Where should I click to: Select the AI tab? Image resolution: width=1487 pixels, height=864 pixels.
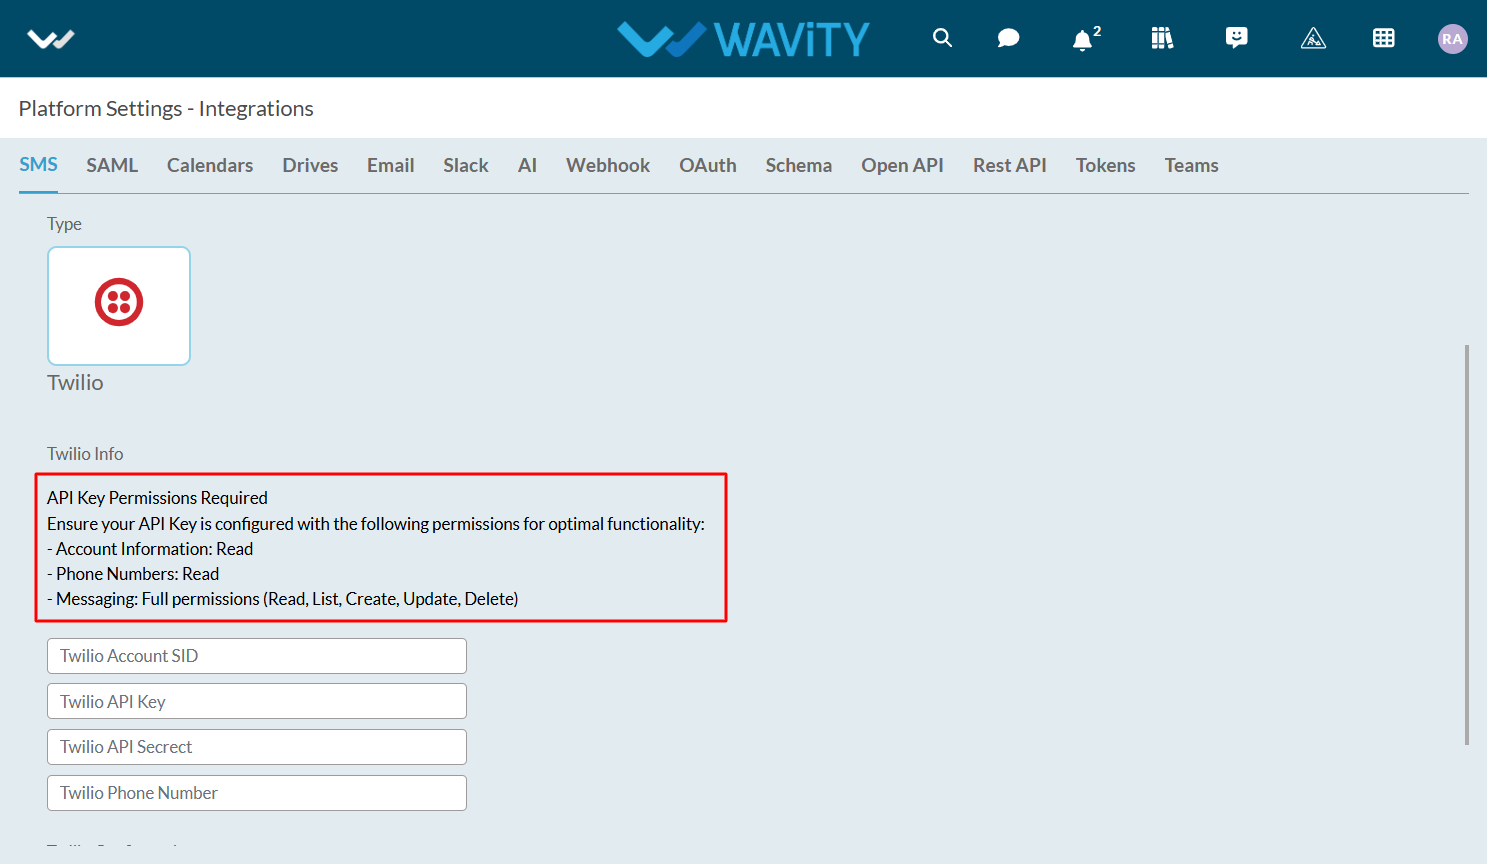pyautogui.click(x=527, y=165)
